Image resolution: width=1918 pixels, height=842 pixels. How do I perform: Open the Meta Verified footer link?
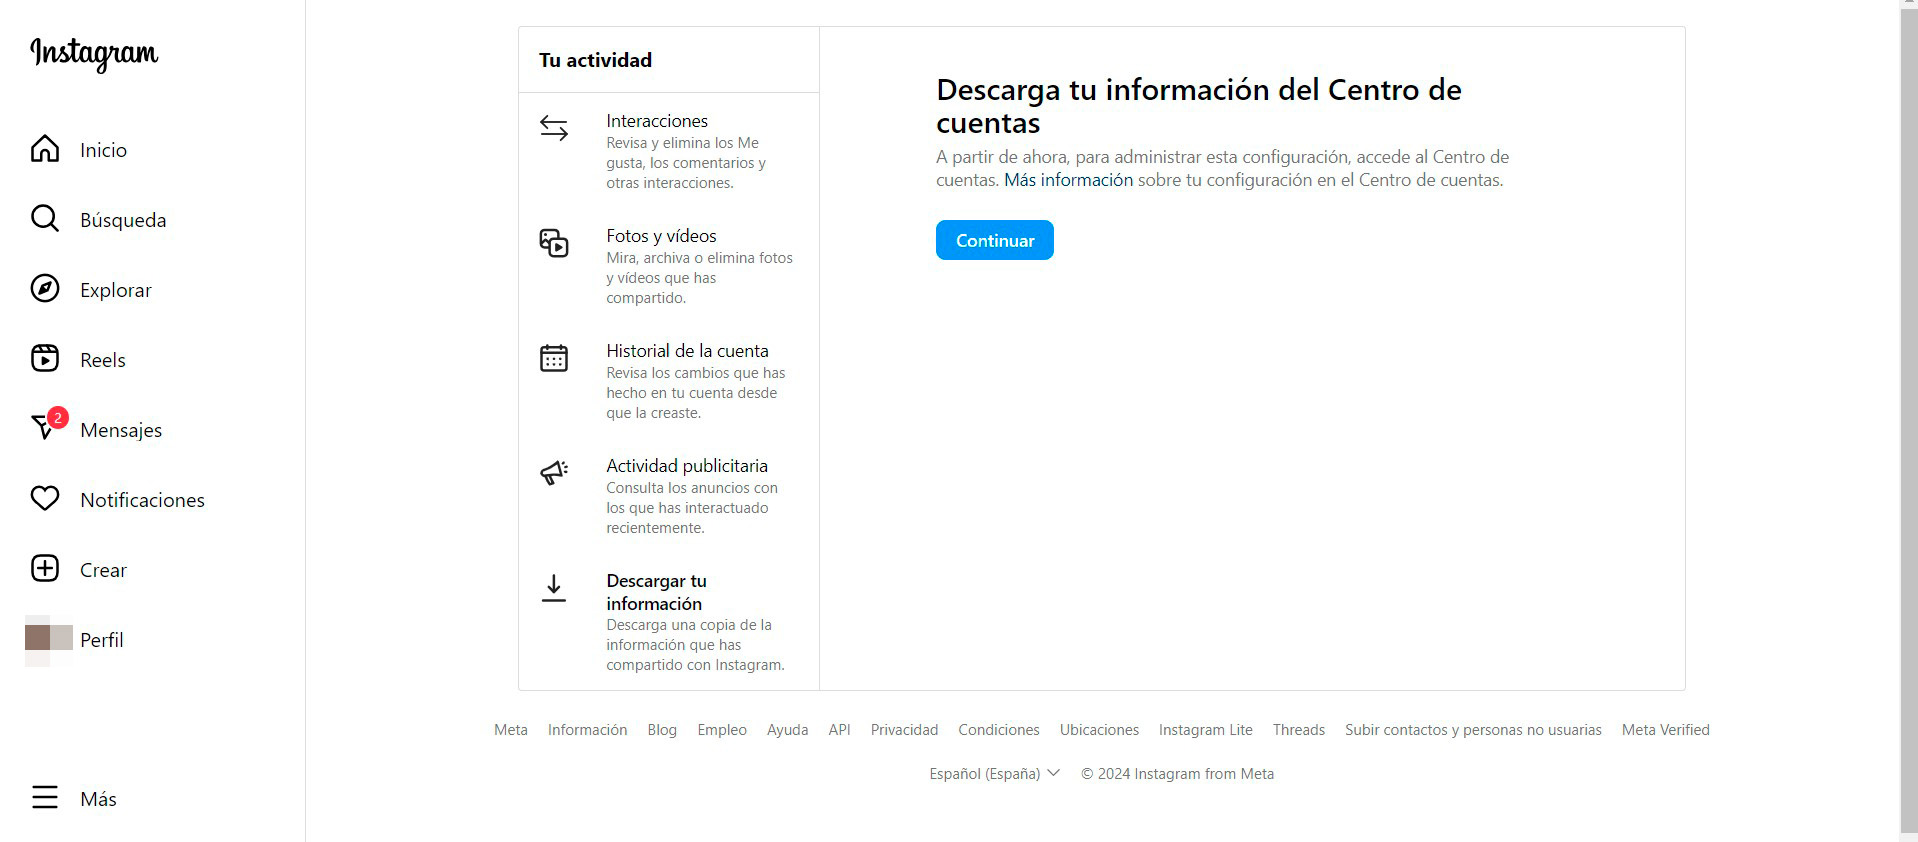pyautogui.click(x=1666, y=730)
